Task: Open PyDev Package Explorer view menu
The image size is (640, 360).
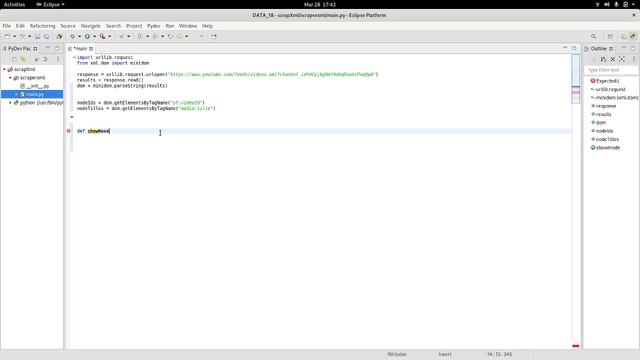Action: click(x=58, y=59)
